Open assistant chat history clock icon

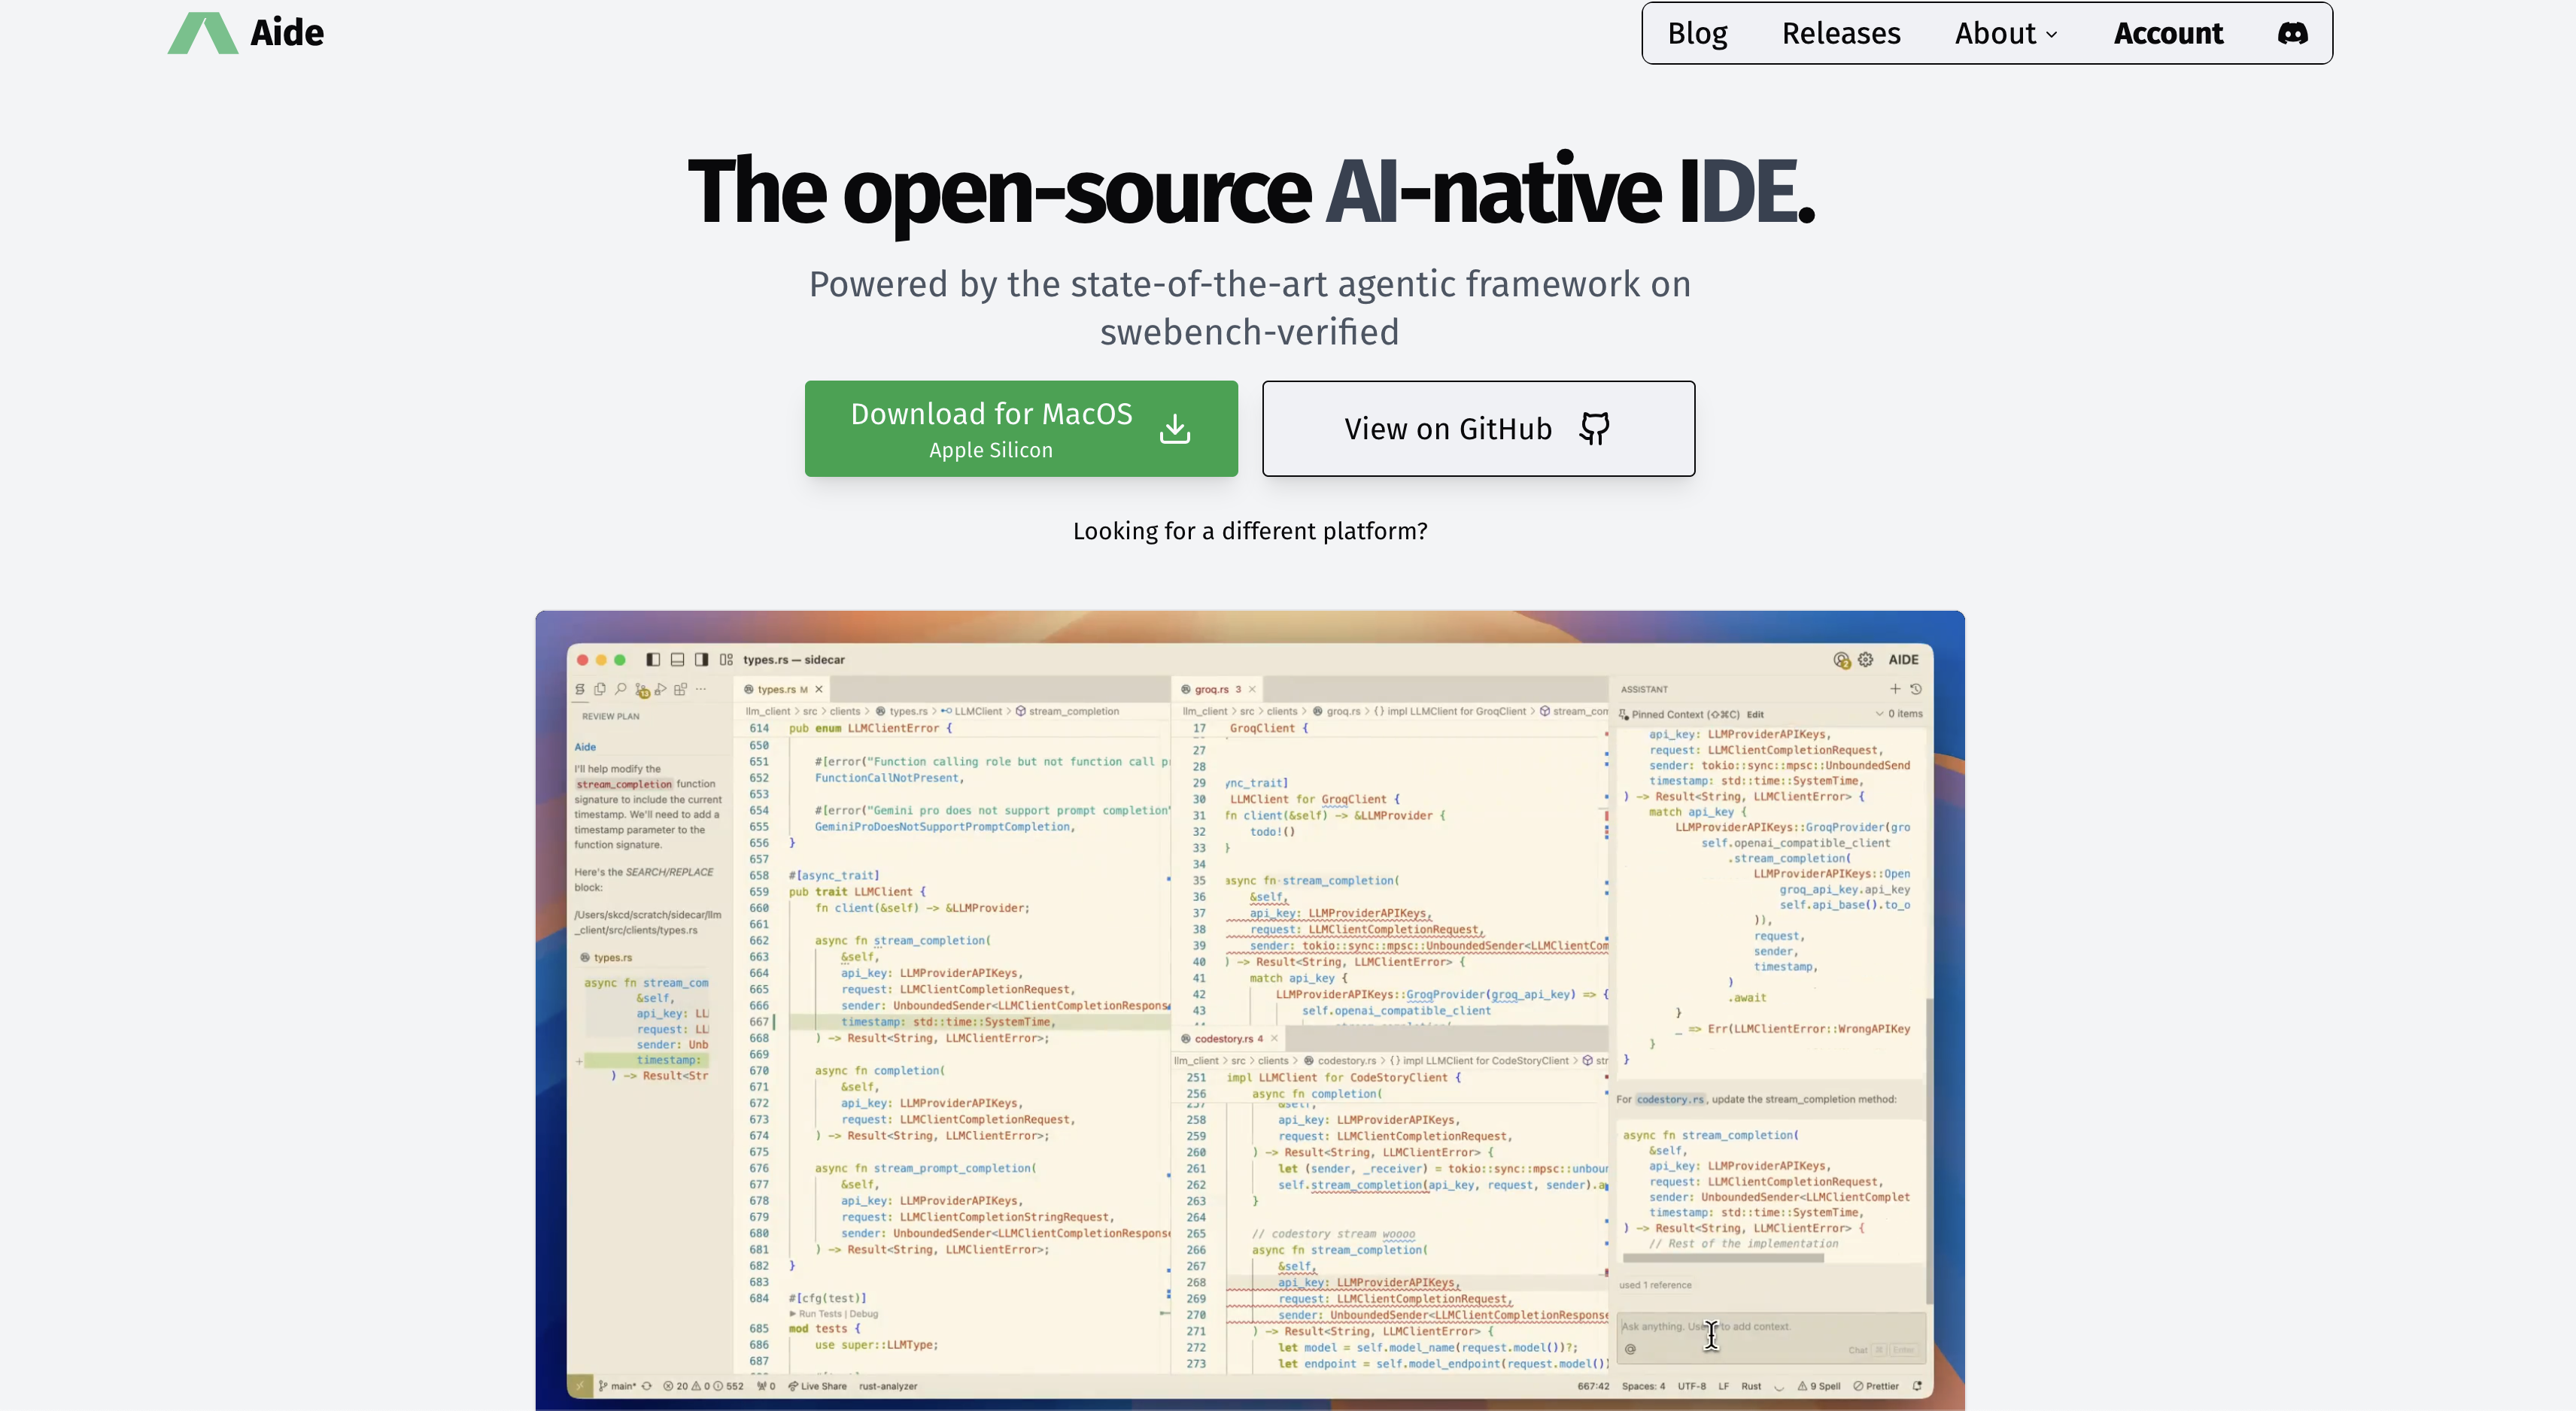point(1916,689)
